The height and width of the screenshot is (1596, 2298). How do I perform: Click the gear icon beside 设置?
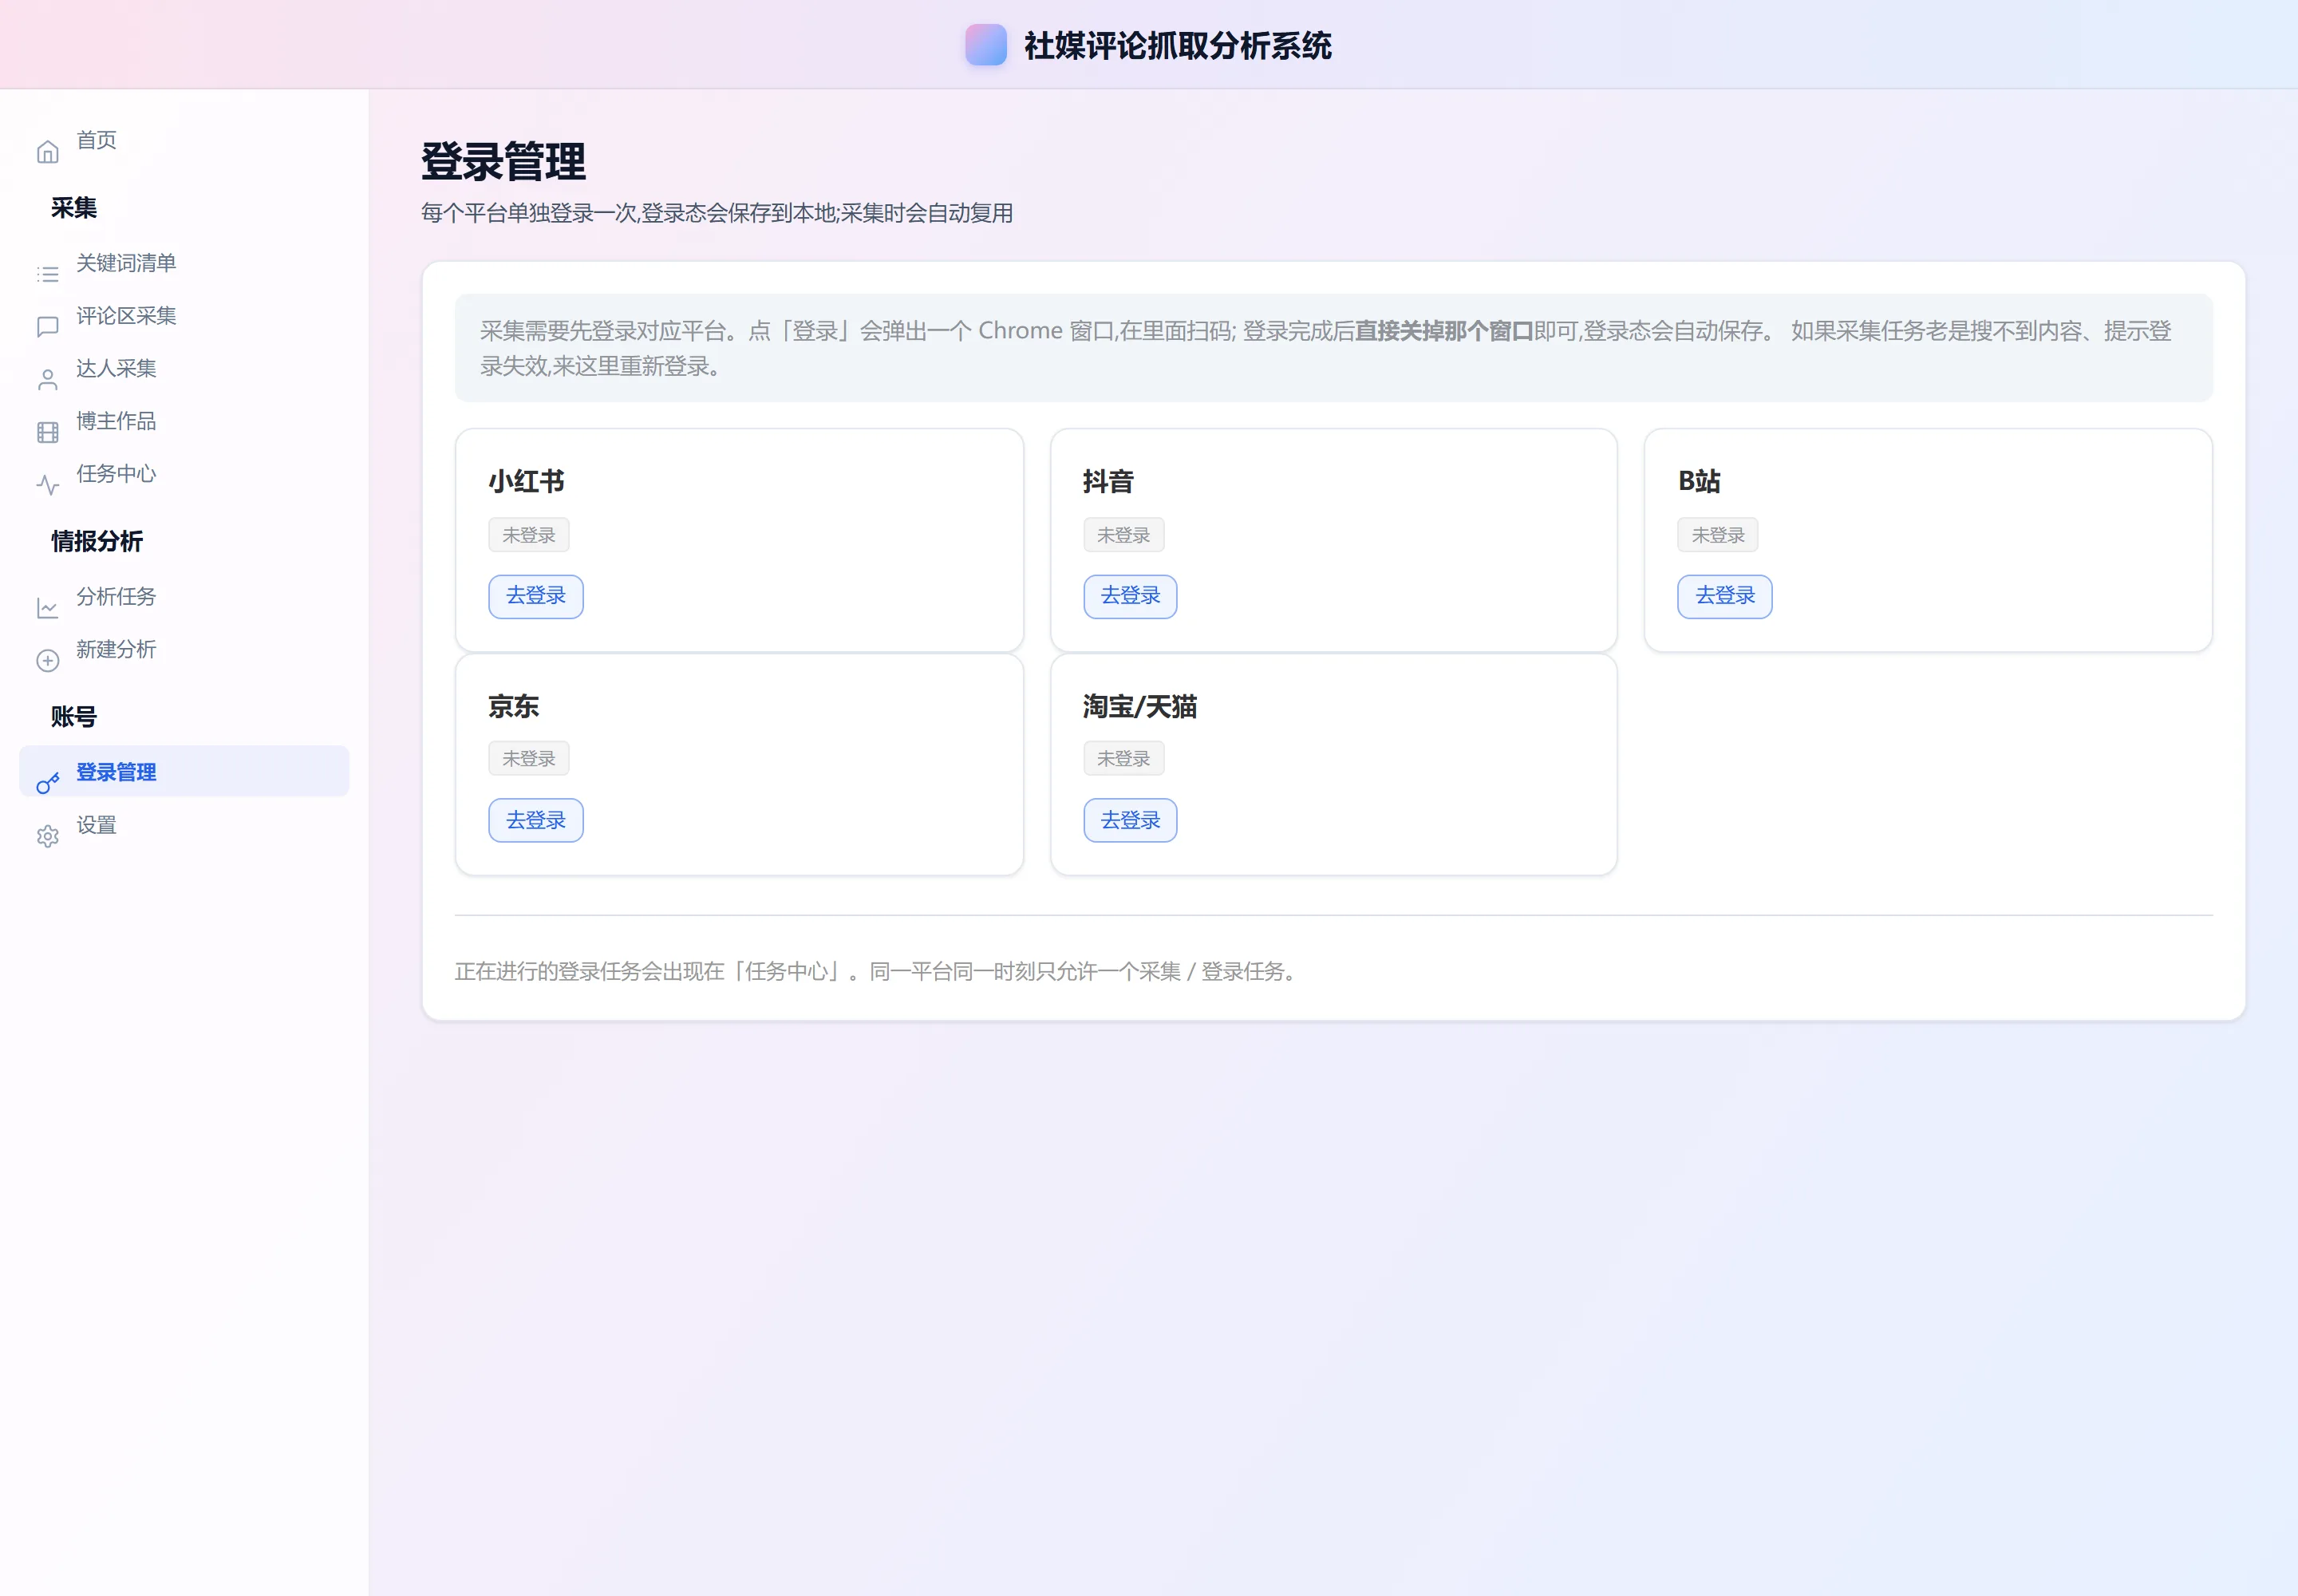[x=47, y=836]
